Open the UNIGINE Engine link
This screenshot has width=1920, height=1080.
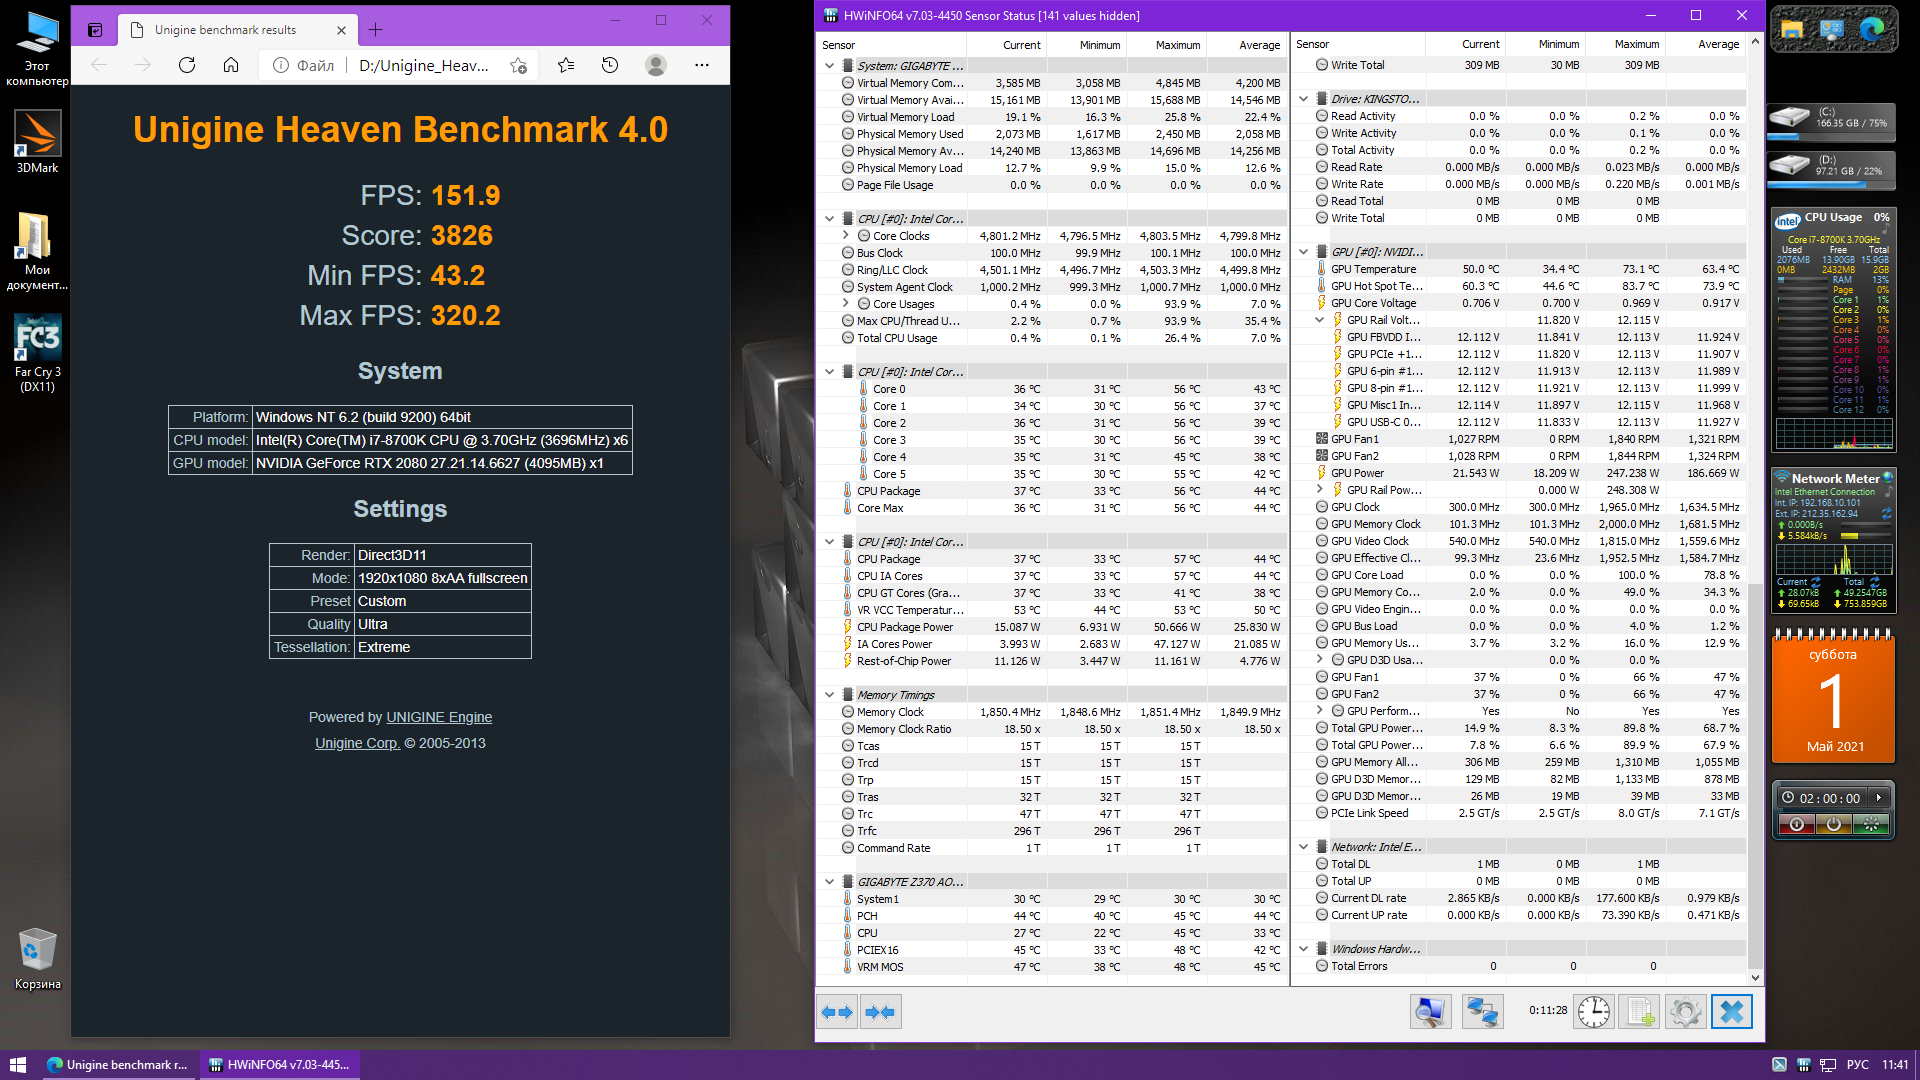click(x=439, y=717)
